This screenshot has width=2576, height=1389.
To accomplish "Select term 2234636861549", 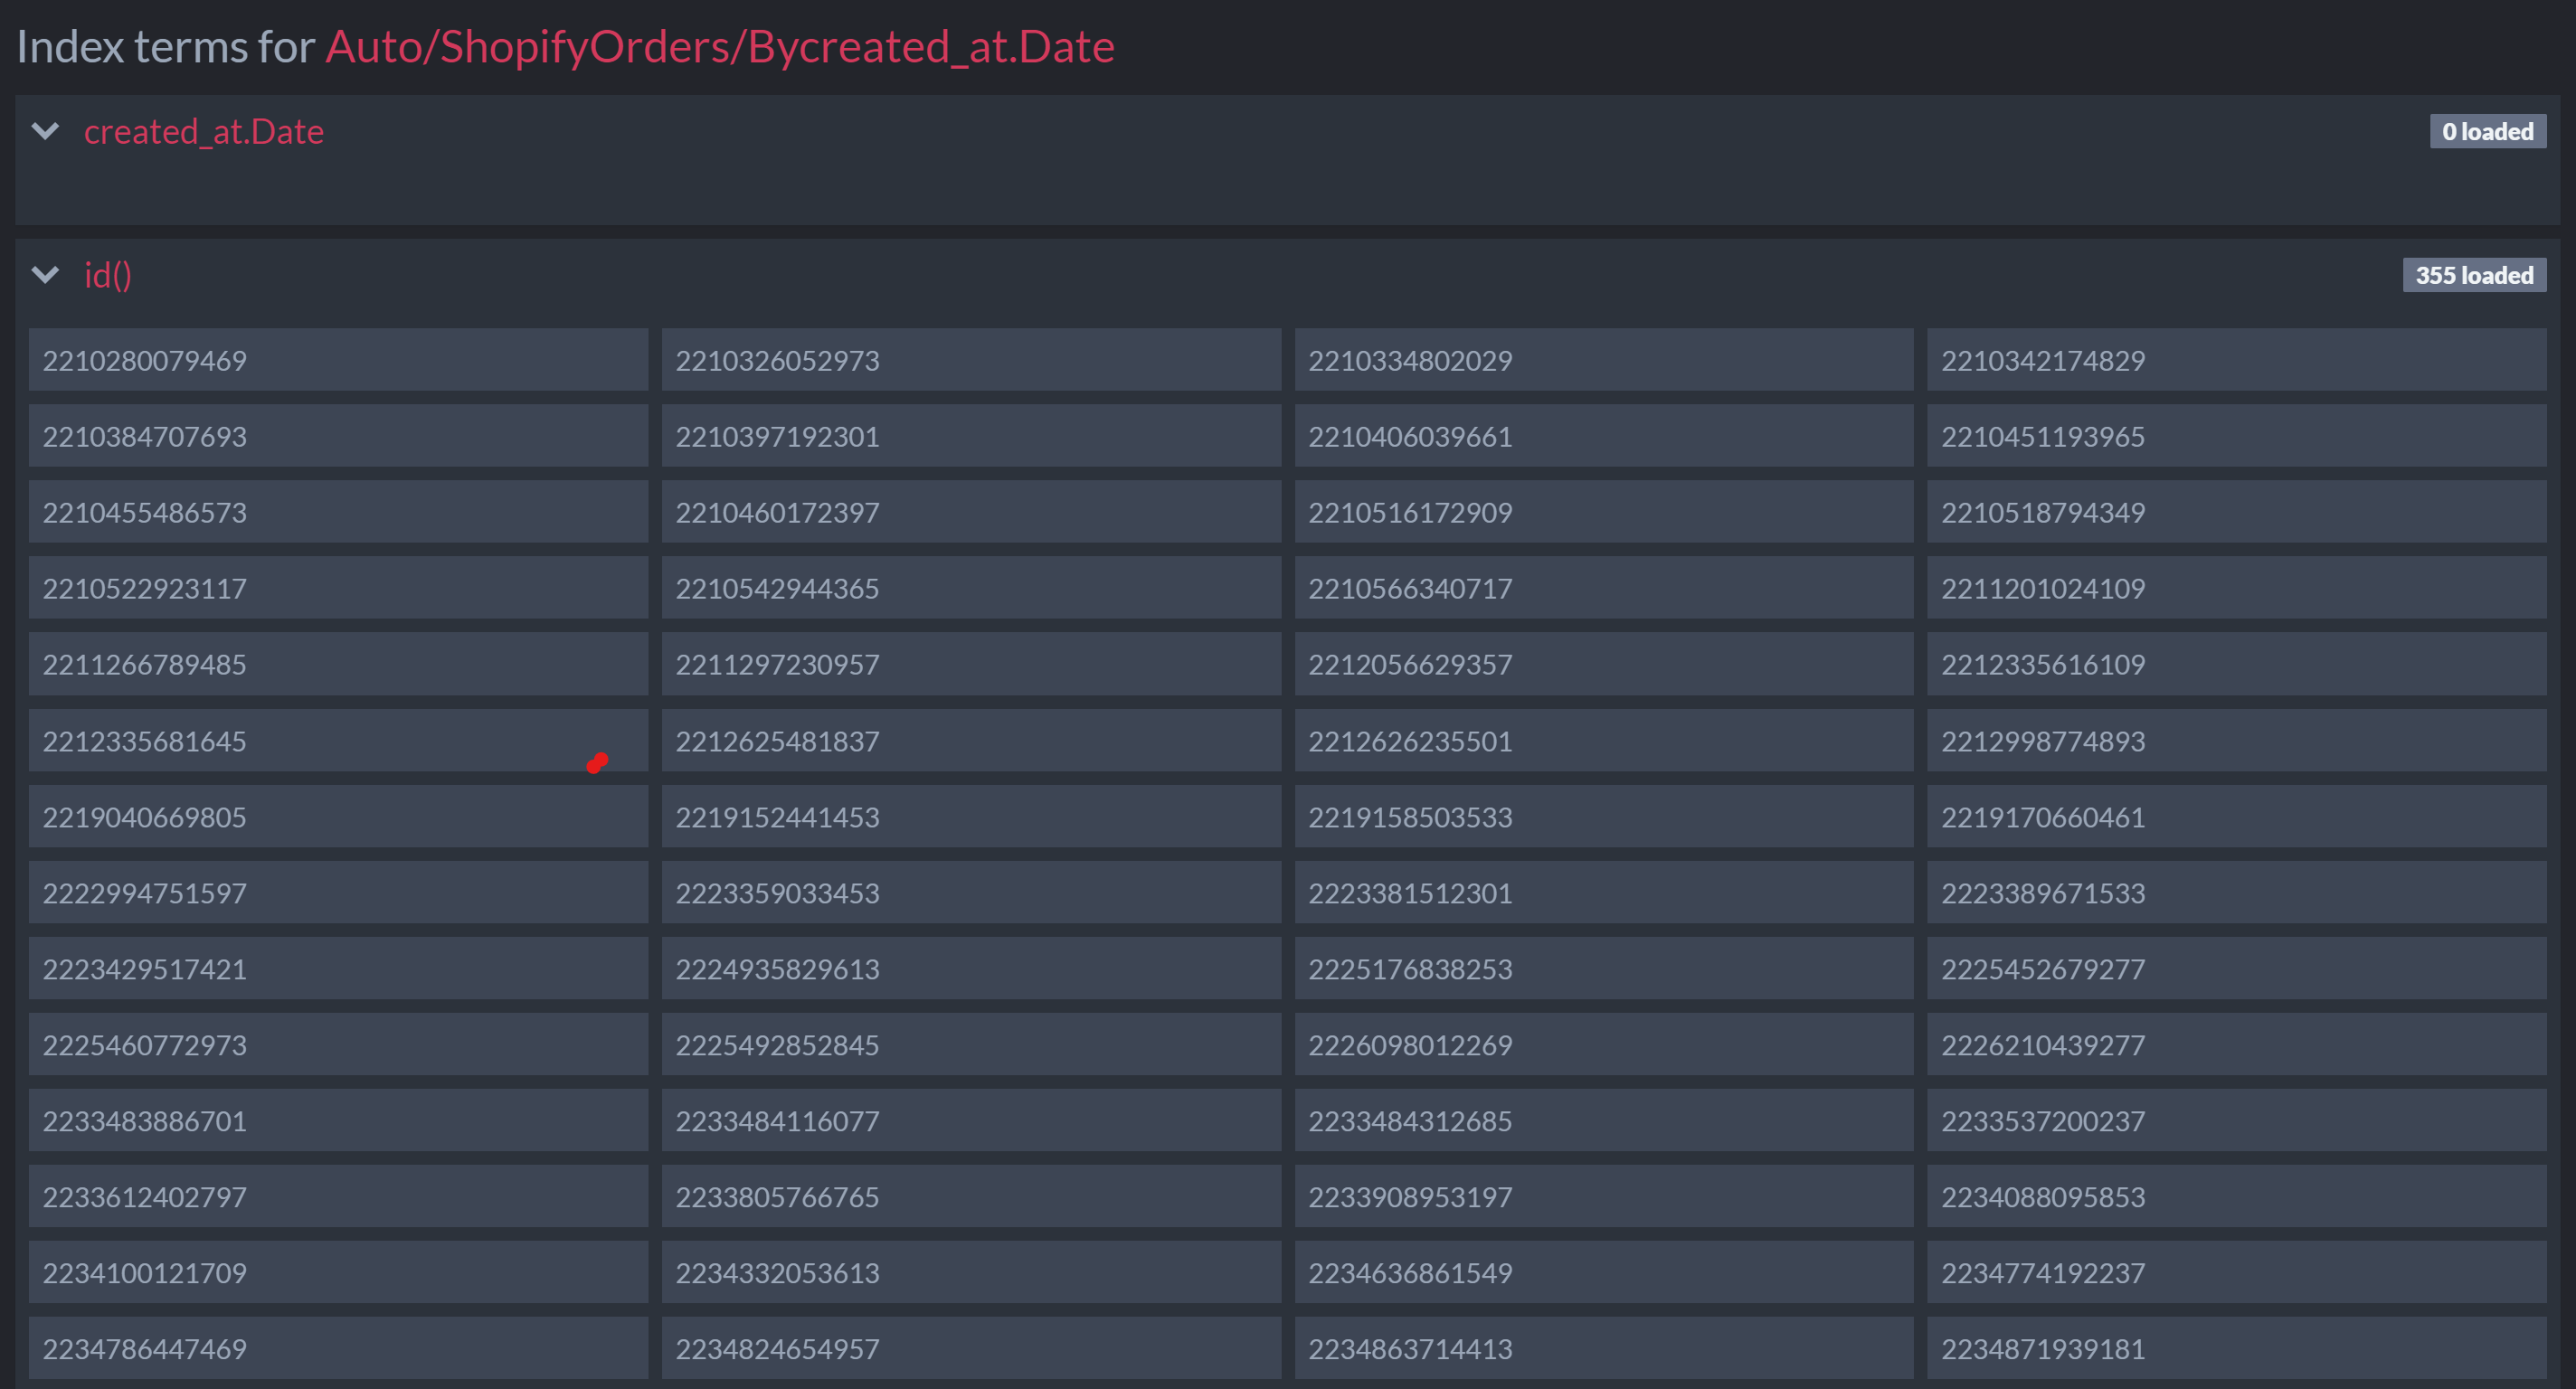I will pos(1604,1273).
